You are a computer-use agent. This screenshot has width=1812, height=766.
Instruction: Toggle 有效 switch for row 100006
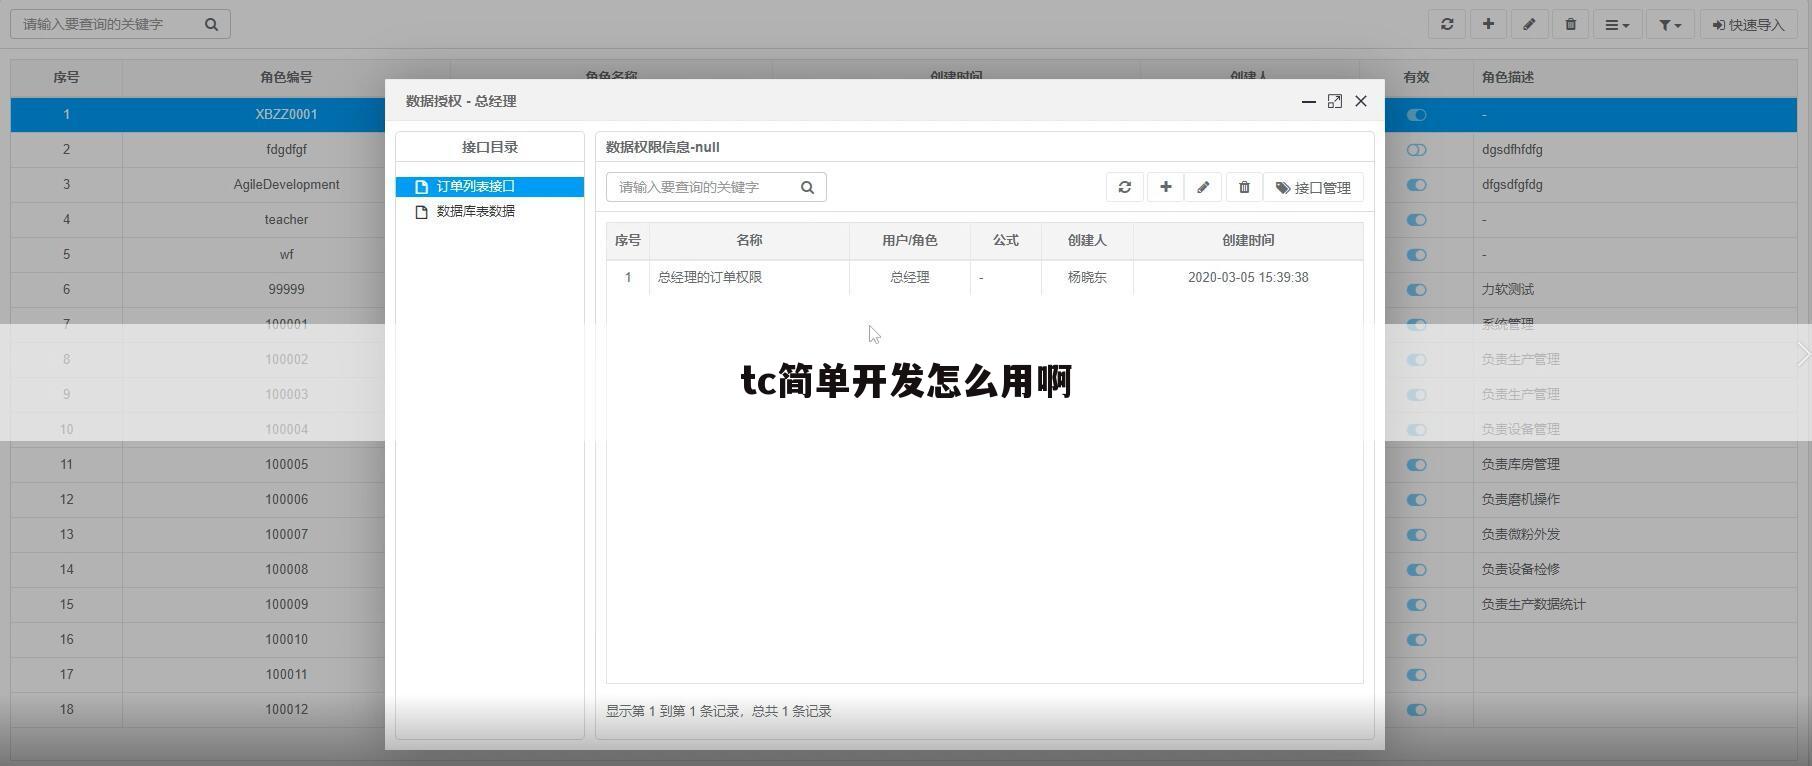(1416, 500)
